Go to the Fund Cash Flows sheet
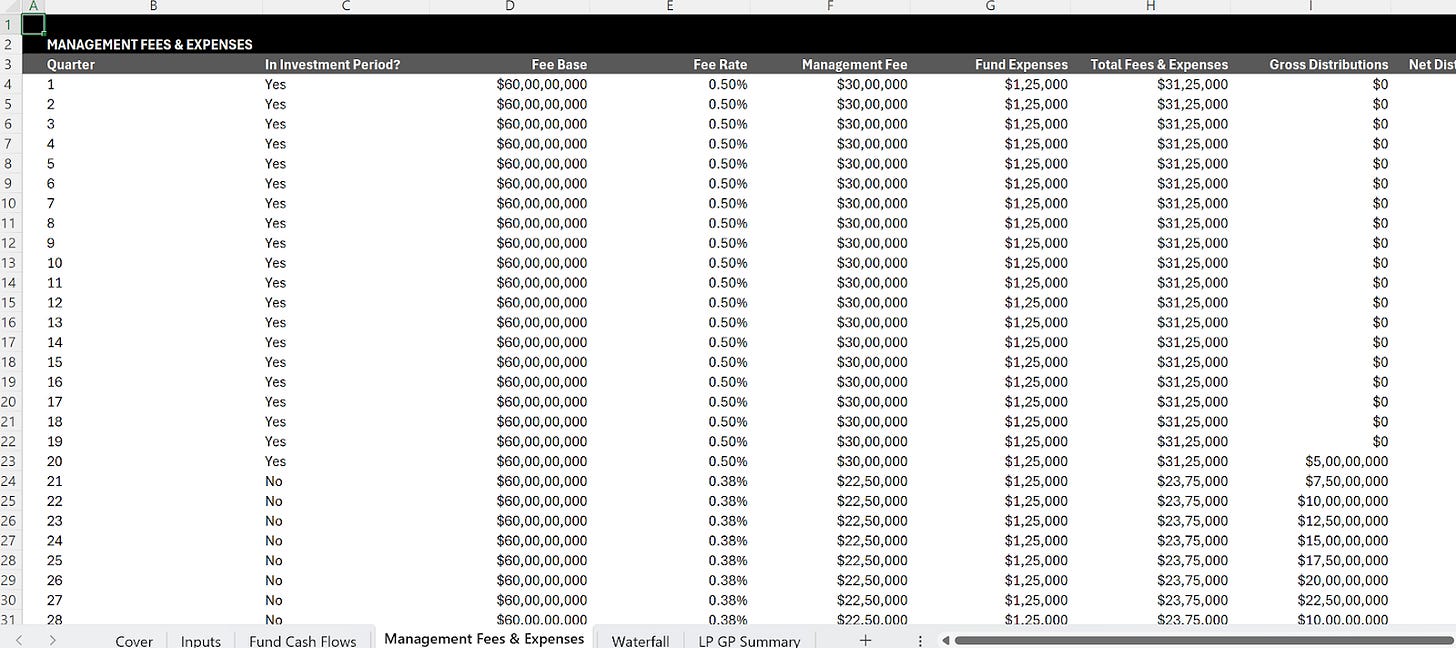This screenshot has height=648, width=1456. (x=302, y=640)
